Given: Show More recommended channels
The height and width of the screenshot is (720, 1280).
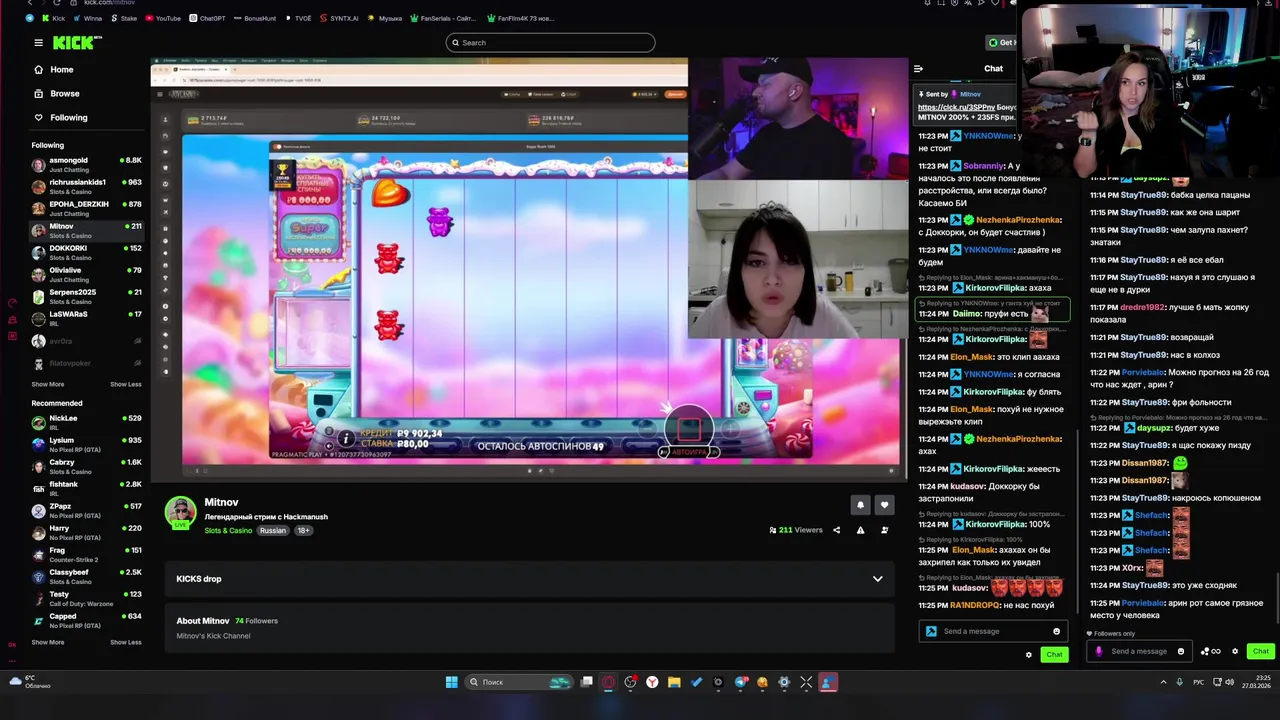Looking at the screenshot, I should [47, 642].
